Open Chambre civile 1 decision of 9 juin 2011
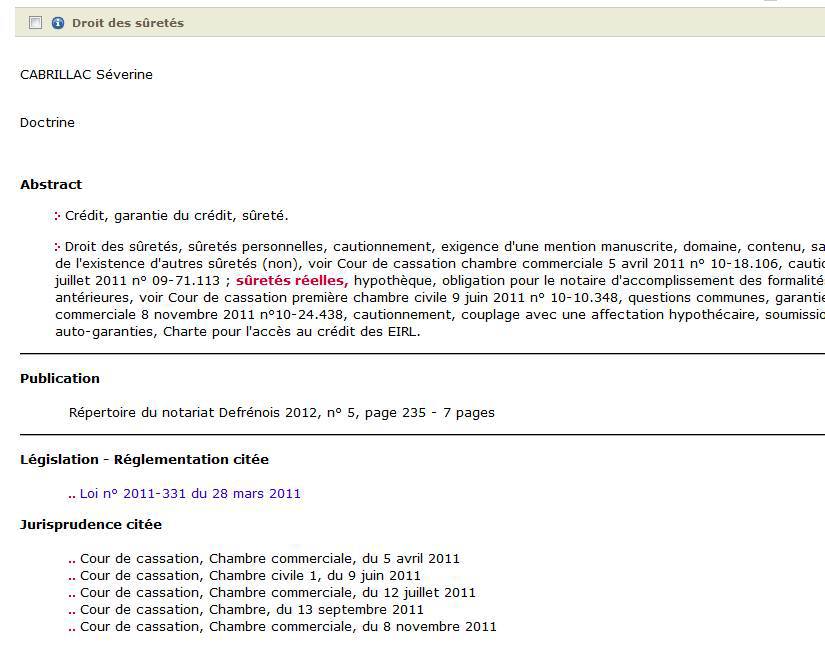 (x=250, y=576)
